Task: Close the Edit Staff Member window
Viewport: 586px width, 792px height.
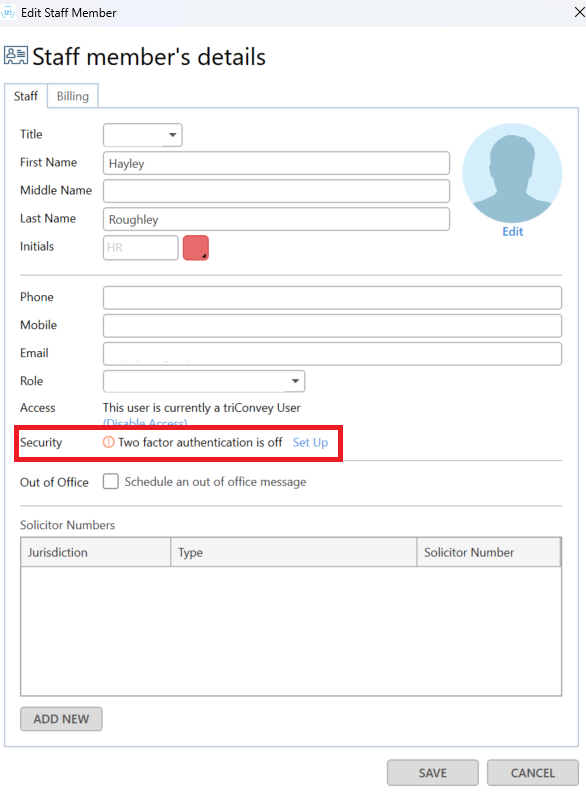Action: click(x=579, y=12)
